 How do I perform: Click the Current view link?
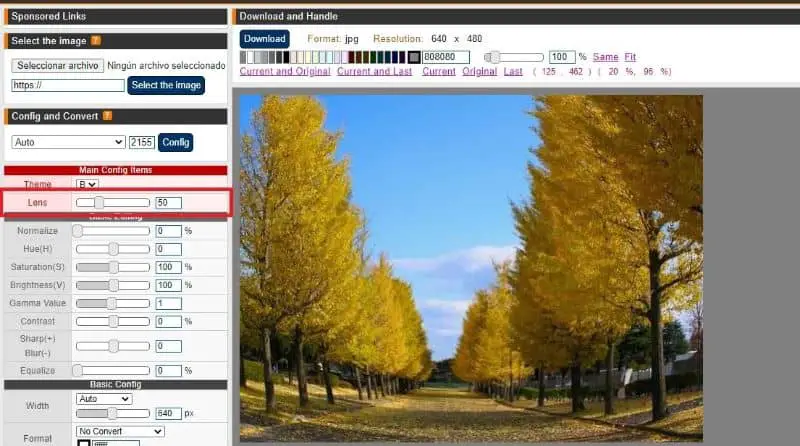[439, 71]
